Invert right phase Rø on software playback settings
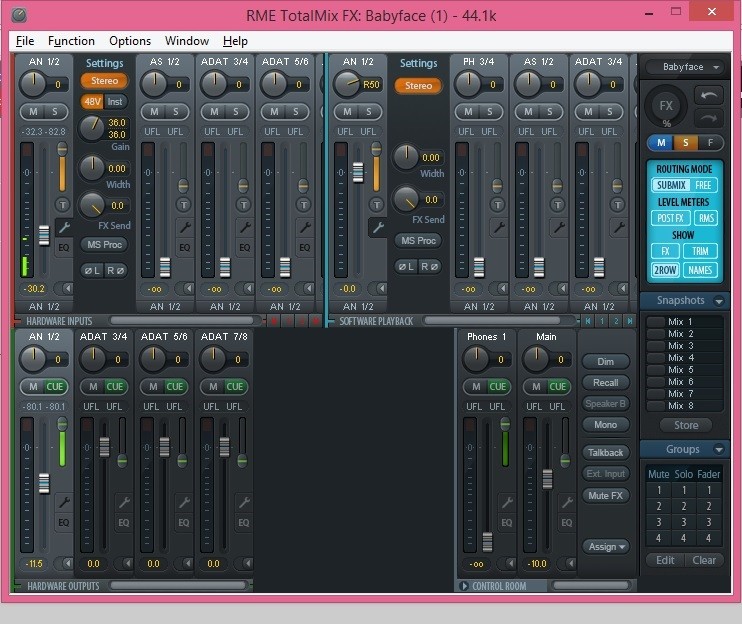 [x=431, y=266]
